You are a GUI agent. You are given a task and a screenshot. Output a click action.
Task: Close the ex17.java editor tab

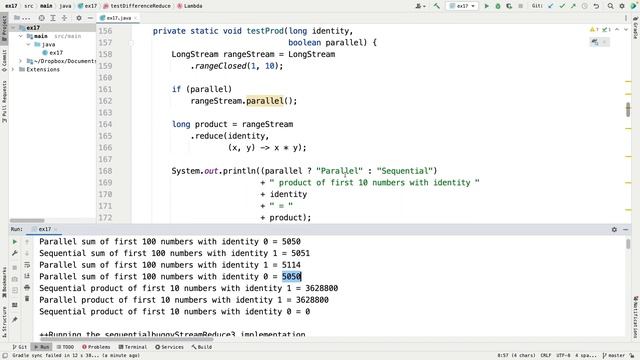coord(136,18)
